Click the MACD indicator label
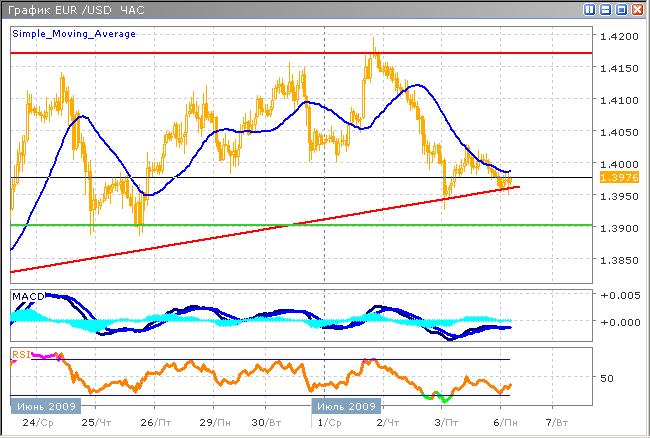Viewport: 650px width, 438px height. click(x=25, y=298)
